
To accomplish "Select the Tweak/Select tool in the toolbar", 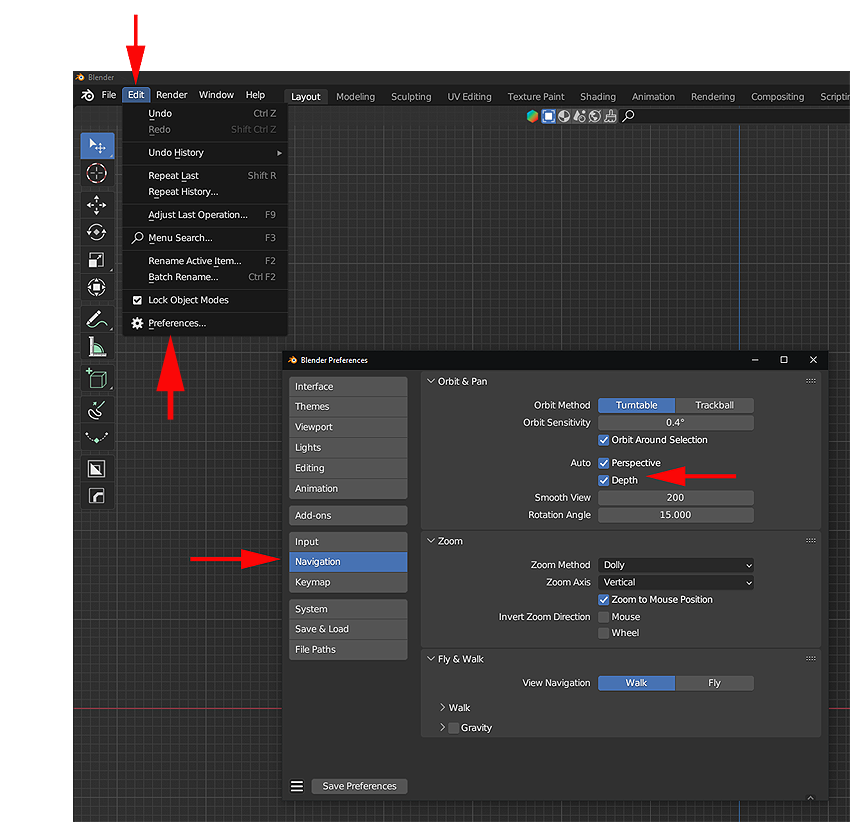I will click(x=97, y=145).
